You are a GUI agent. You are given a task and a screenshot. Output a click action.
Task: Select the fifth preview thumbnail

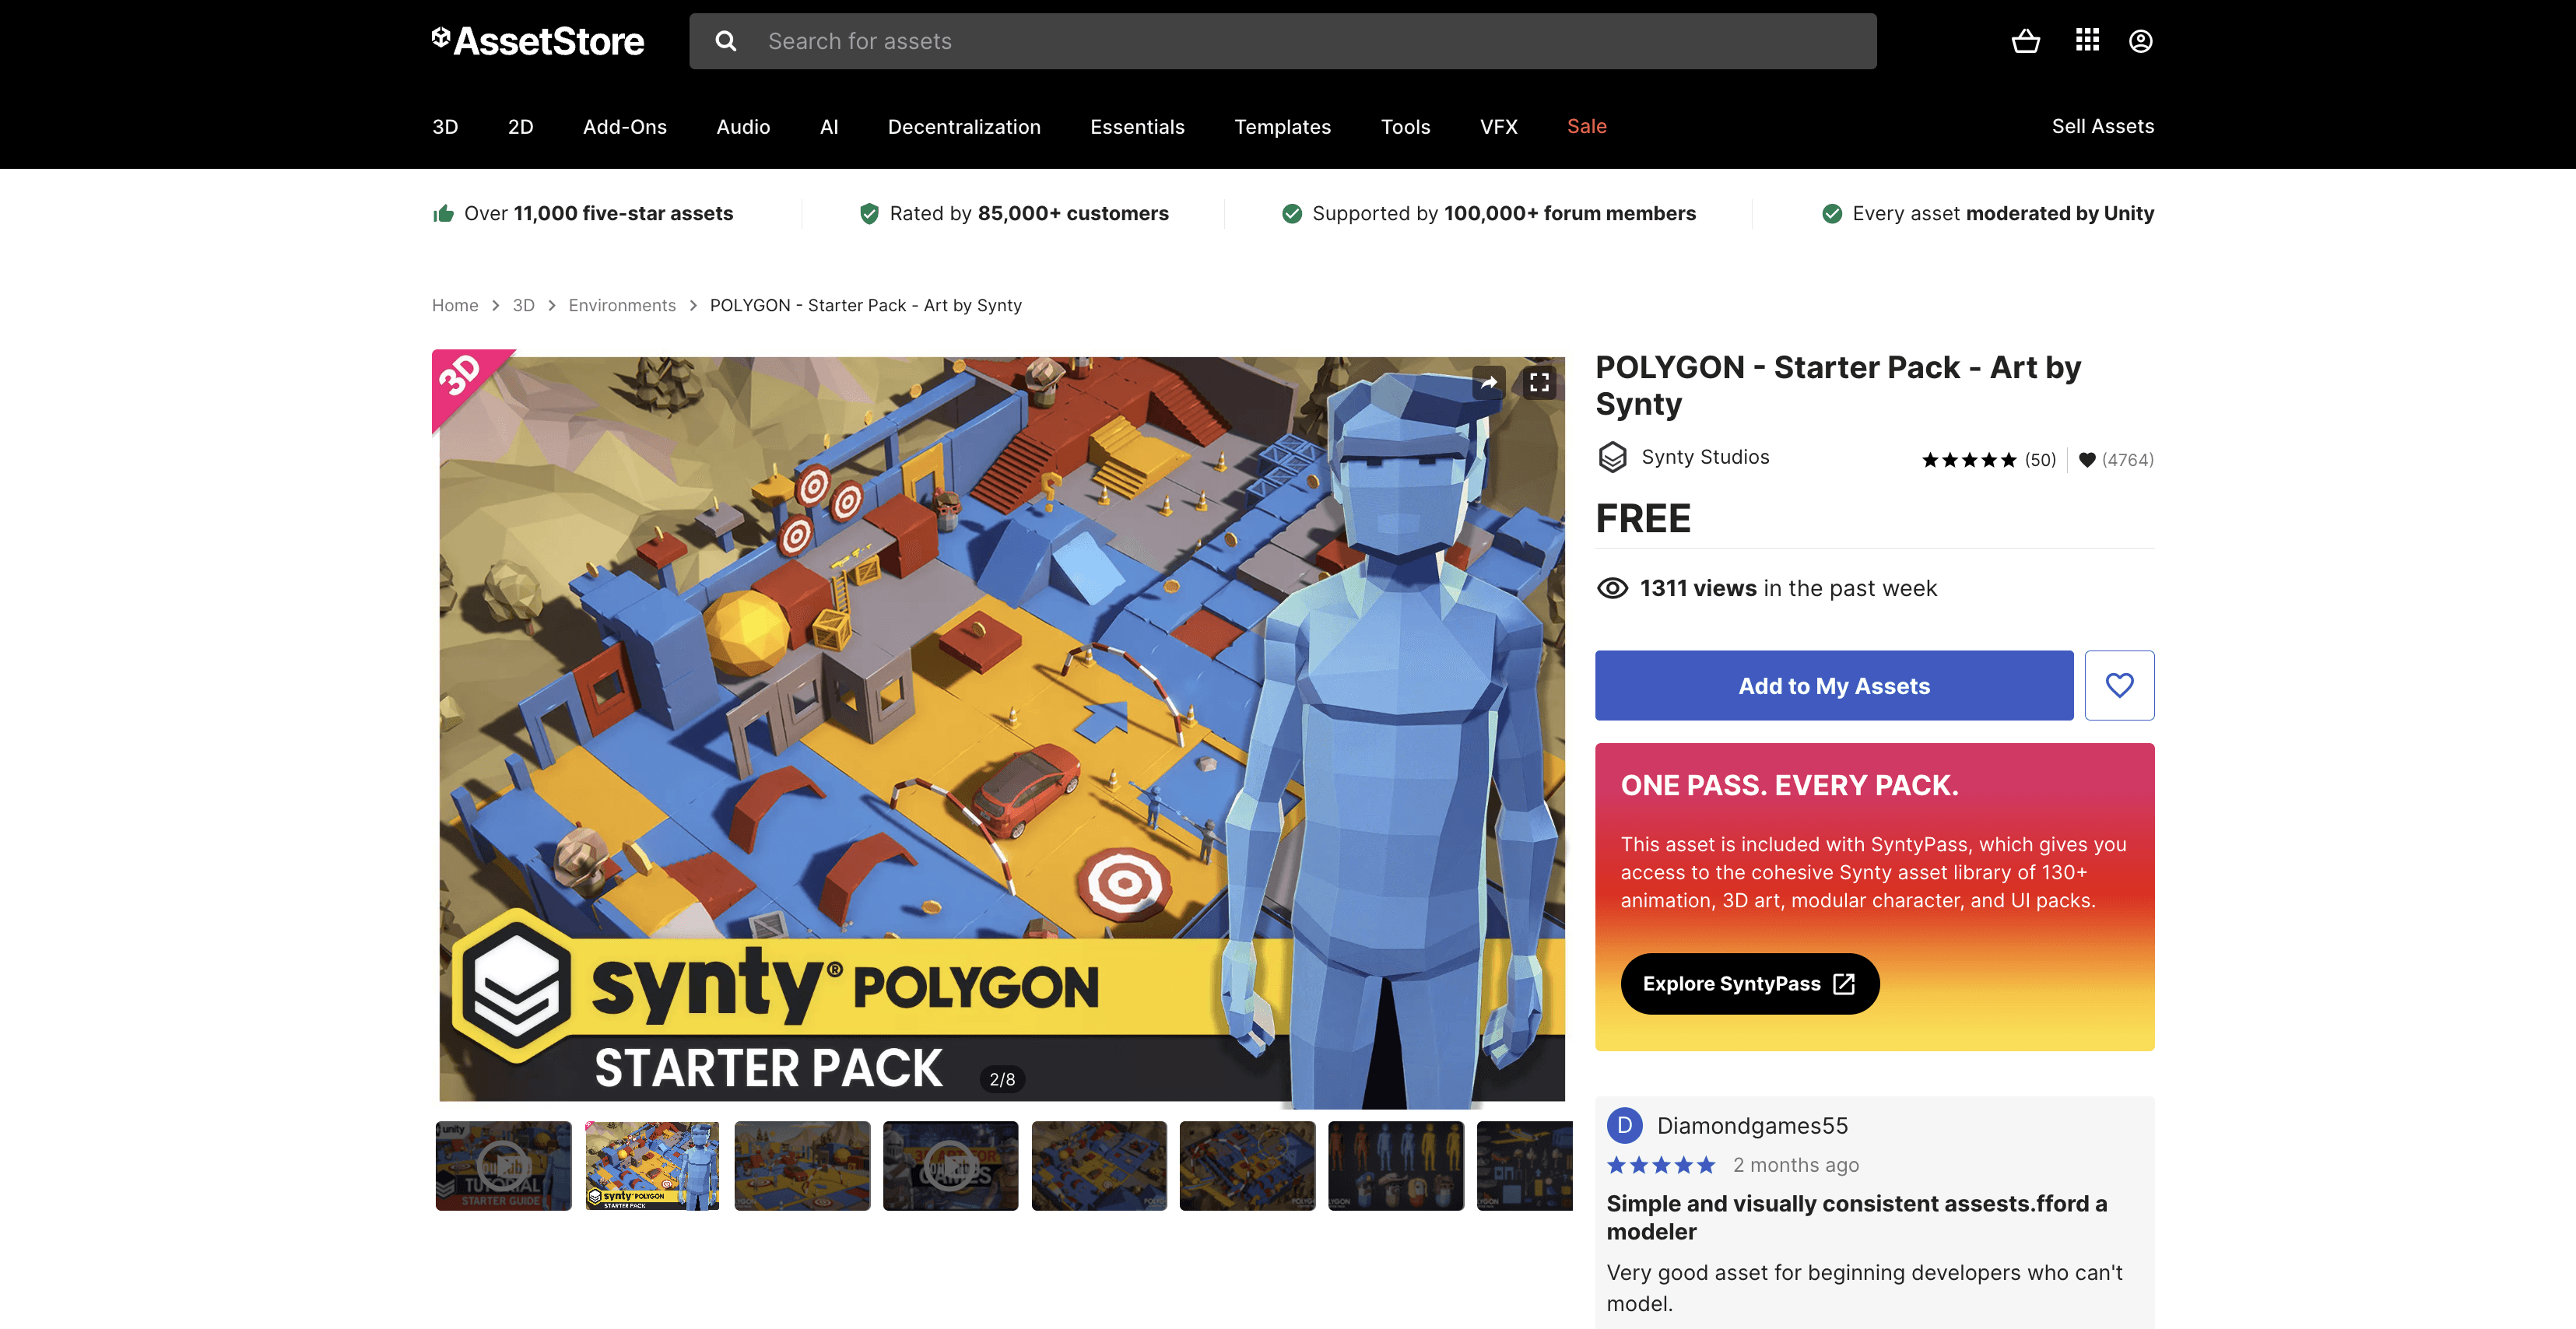tap(1099, 1166)
